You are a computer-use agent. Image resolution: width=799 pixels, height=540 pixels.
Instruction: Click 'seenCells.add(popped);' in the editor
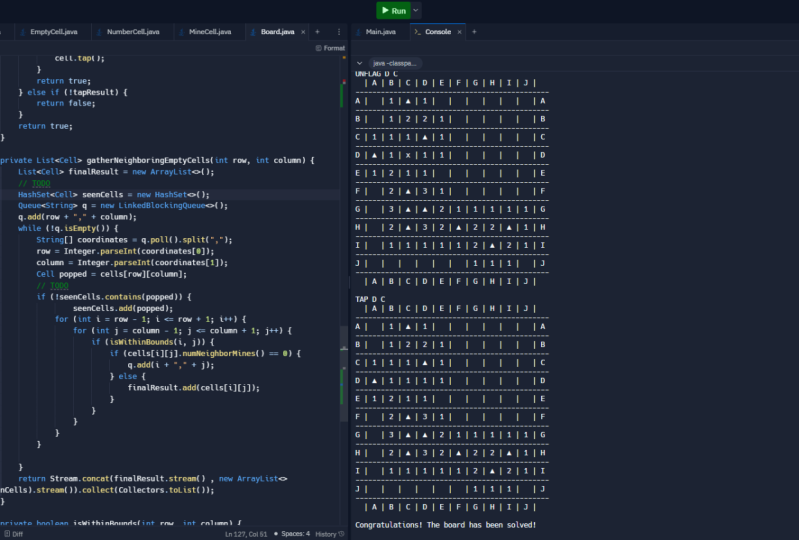pyautogui.click(x=123, y=308)
